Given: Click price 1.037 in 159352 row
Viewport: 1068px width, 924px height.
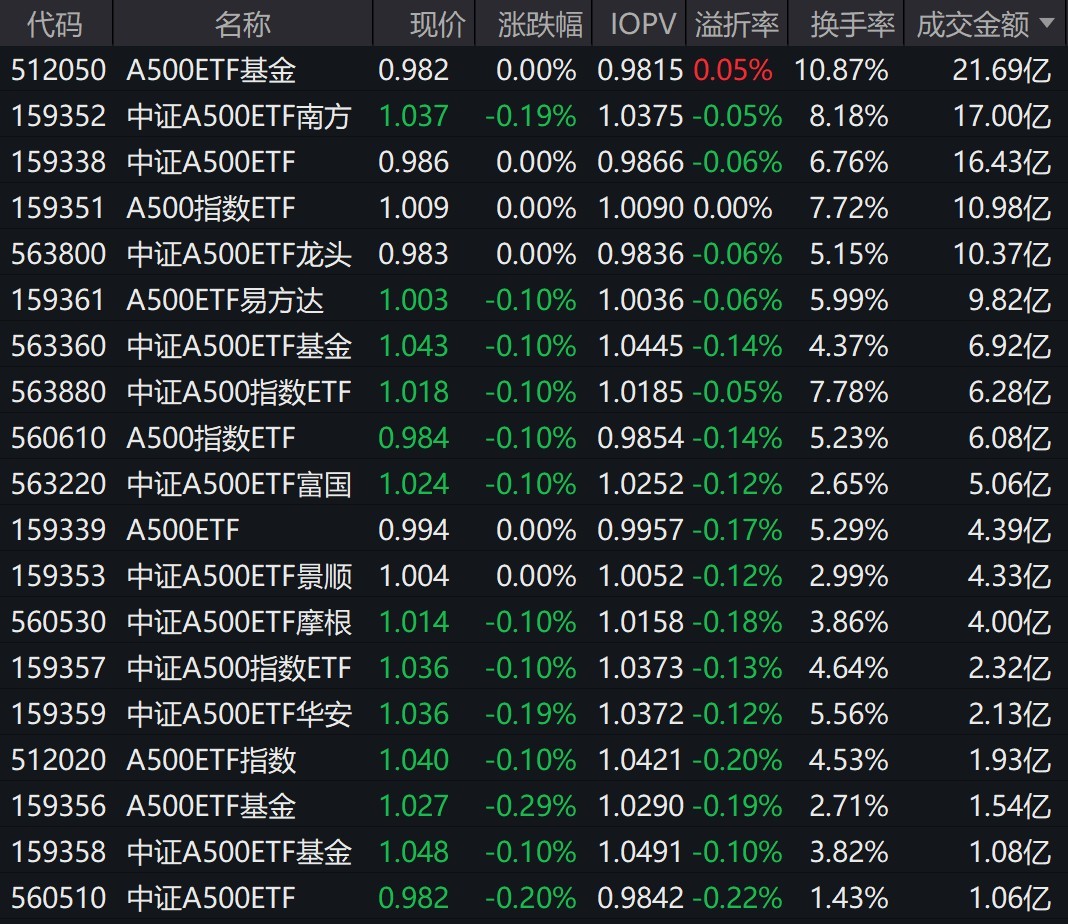Looking at the screenshot, I should point(413,116).
